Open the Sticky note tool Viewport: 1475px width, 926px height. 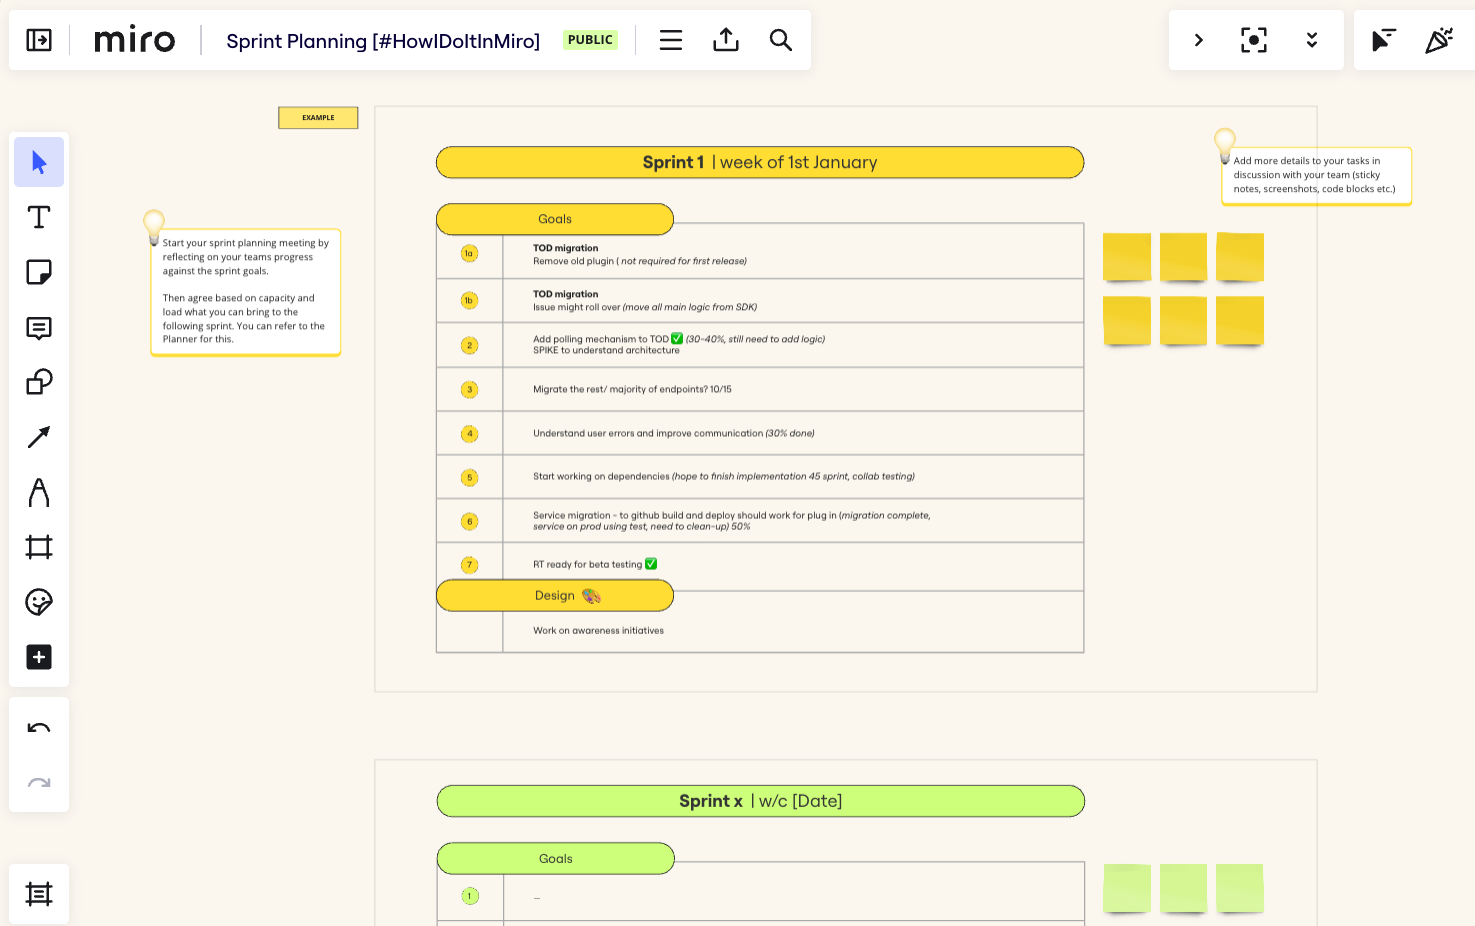(x=38, y=272)
